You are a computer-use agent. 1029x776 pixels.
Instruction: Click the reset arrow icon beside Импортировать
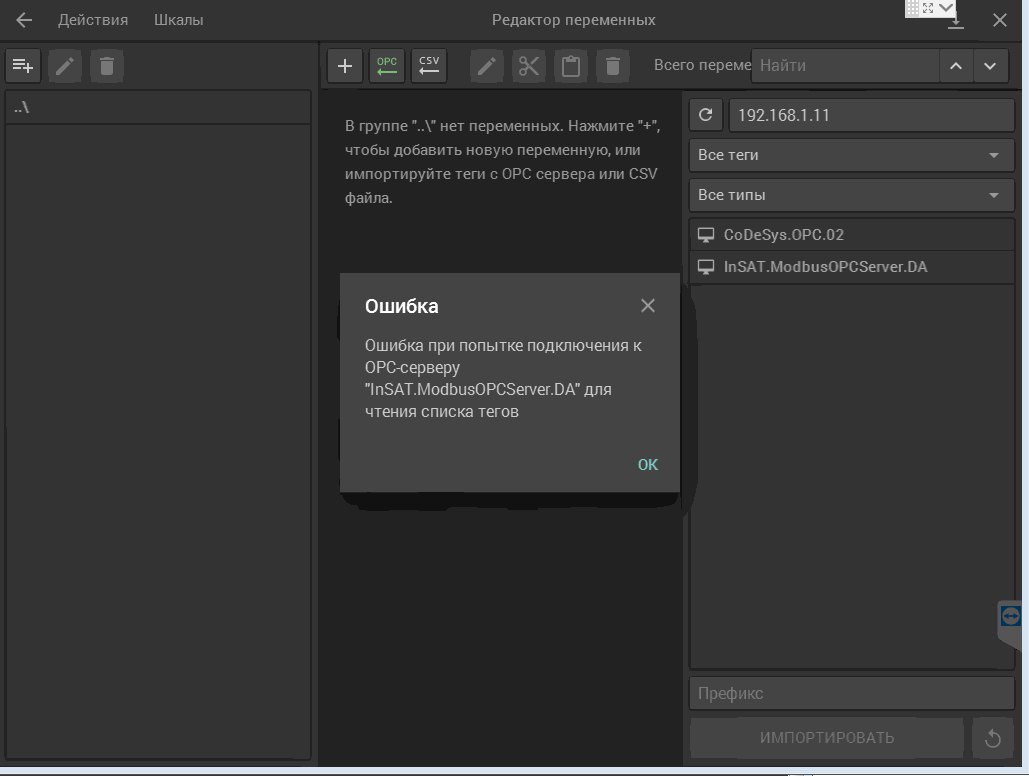(x=993, y=738)
